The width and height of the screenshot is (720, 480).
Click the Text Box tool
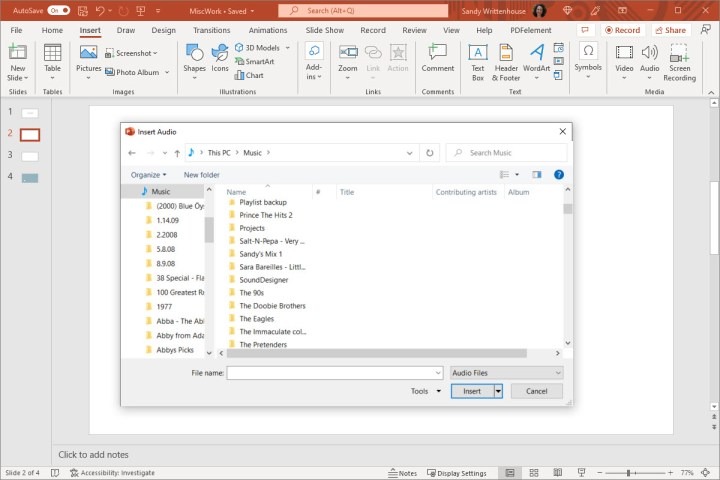478,62
